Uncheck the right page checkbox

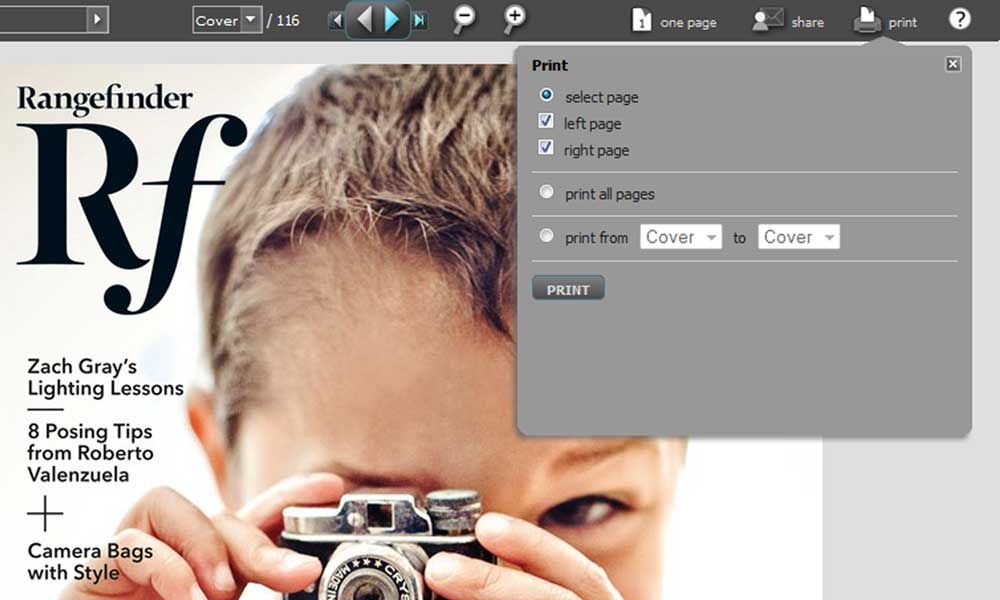(x=546, y=148)
